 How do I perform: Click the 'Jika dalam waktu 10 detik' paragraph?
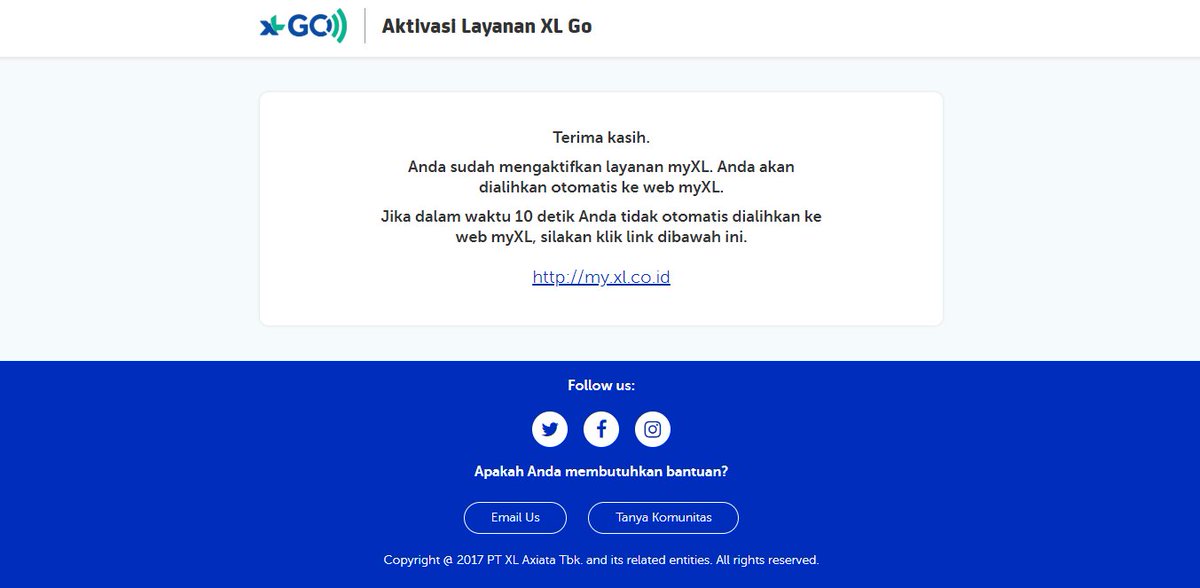(601, 227)
